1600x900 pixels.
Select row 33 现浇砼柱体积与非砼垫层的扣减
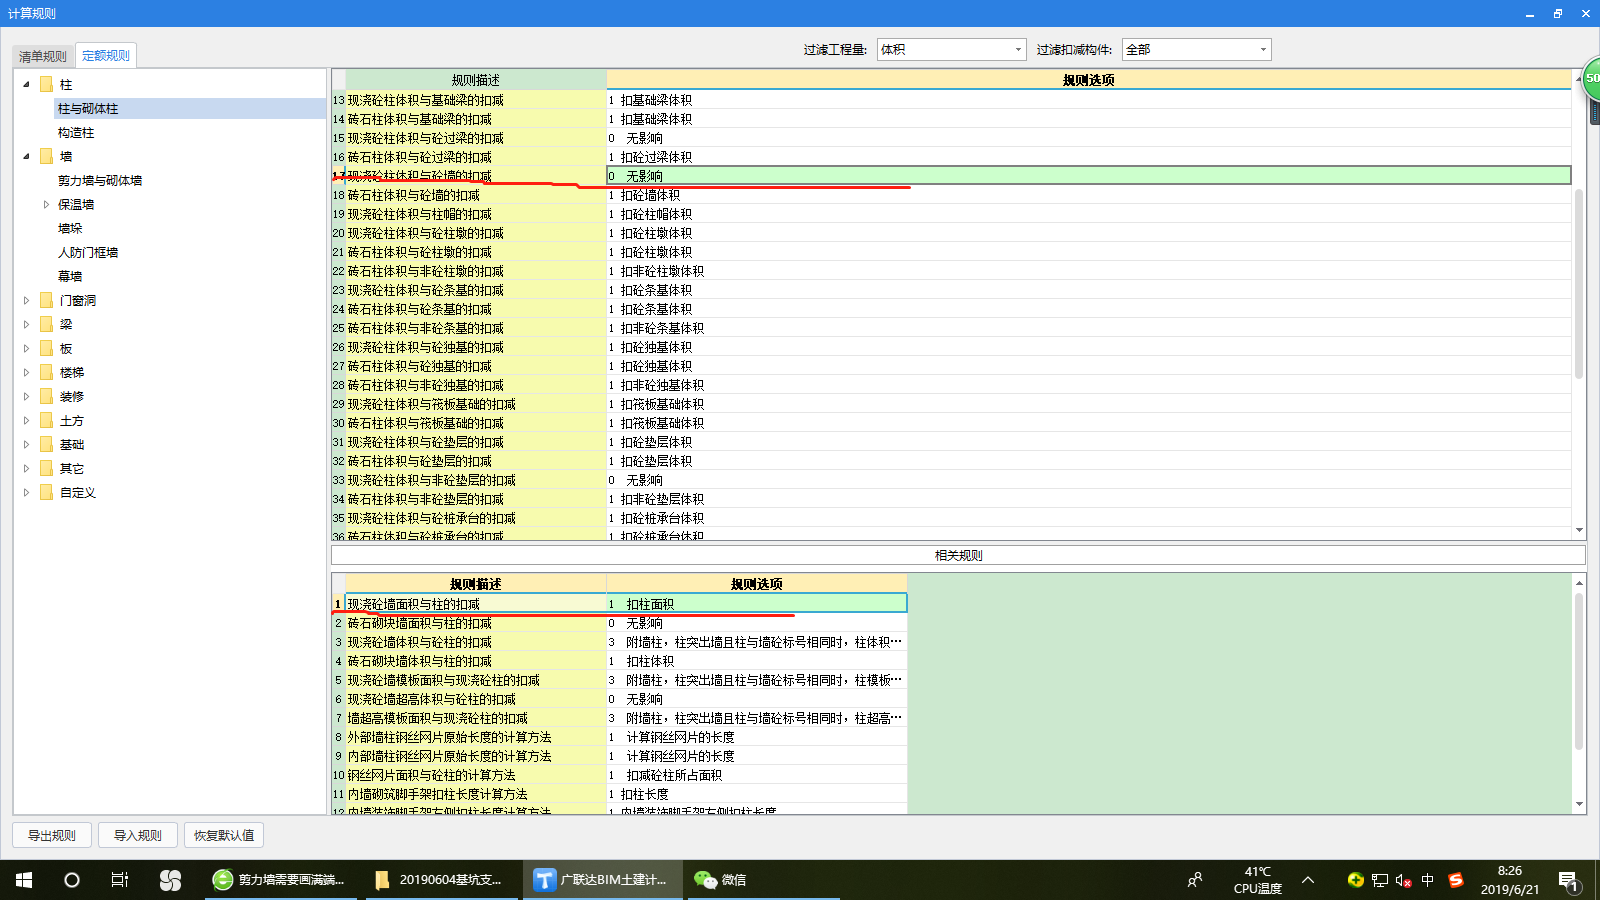(x=476, y=480)
